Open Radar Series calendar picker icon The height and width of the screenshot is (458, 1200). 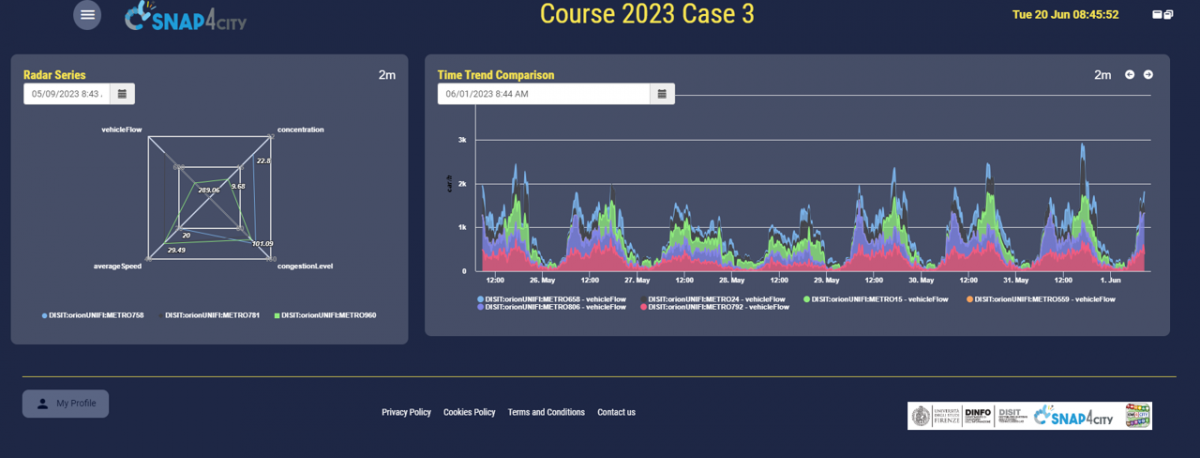click(x=122, y=94)
